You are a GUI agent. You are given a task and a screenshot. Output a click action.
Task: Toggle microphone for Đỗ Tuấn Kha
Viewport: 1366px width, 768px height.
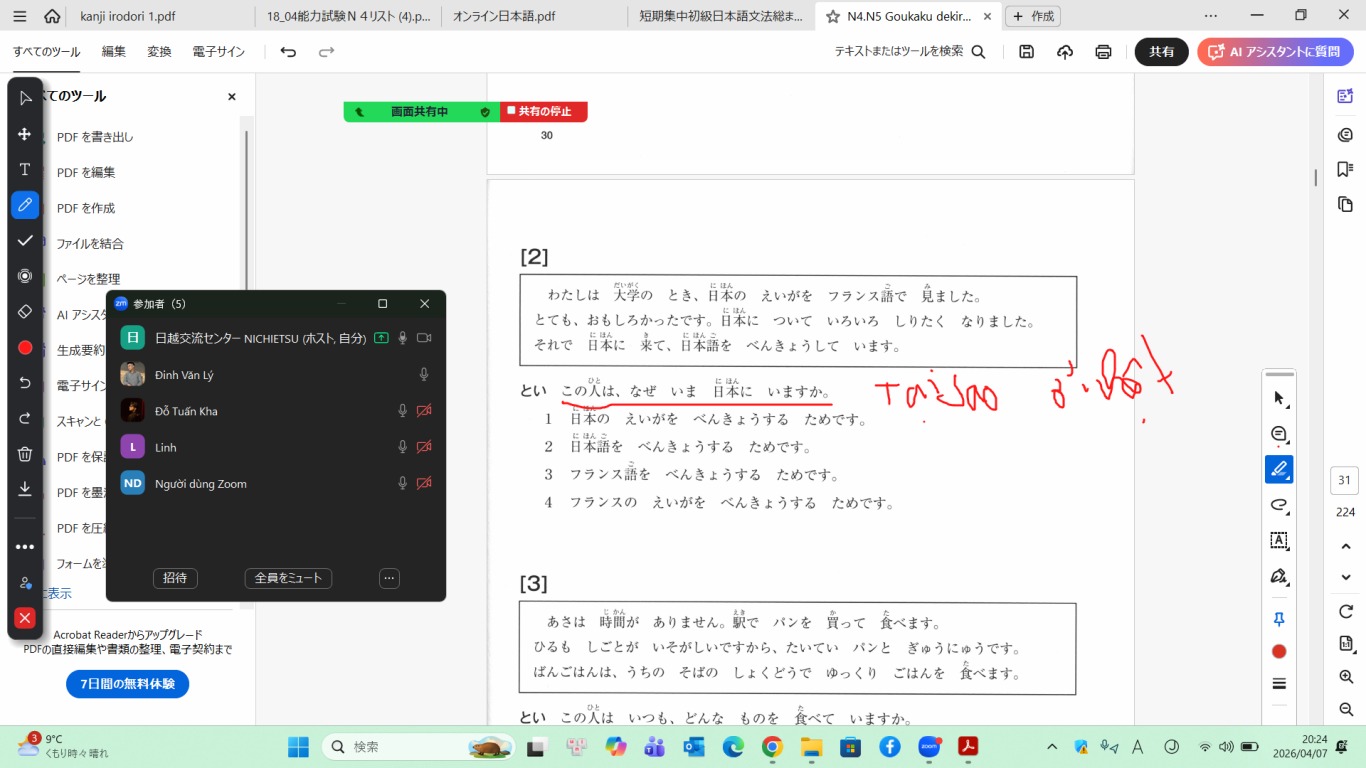(x=403, y=411)
